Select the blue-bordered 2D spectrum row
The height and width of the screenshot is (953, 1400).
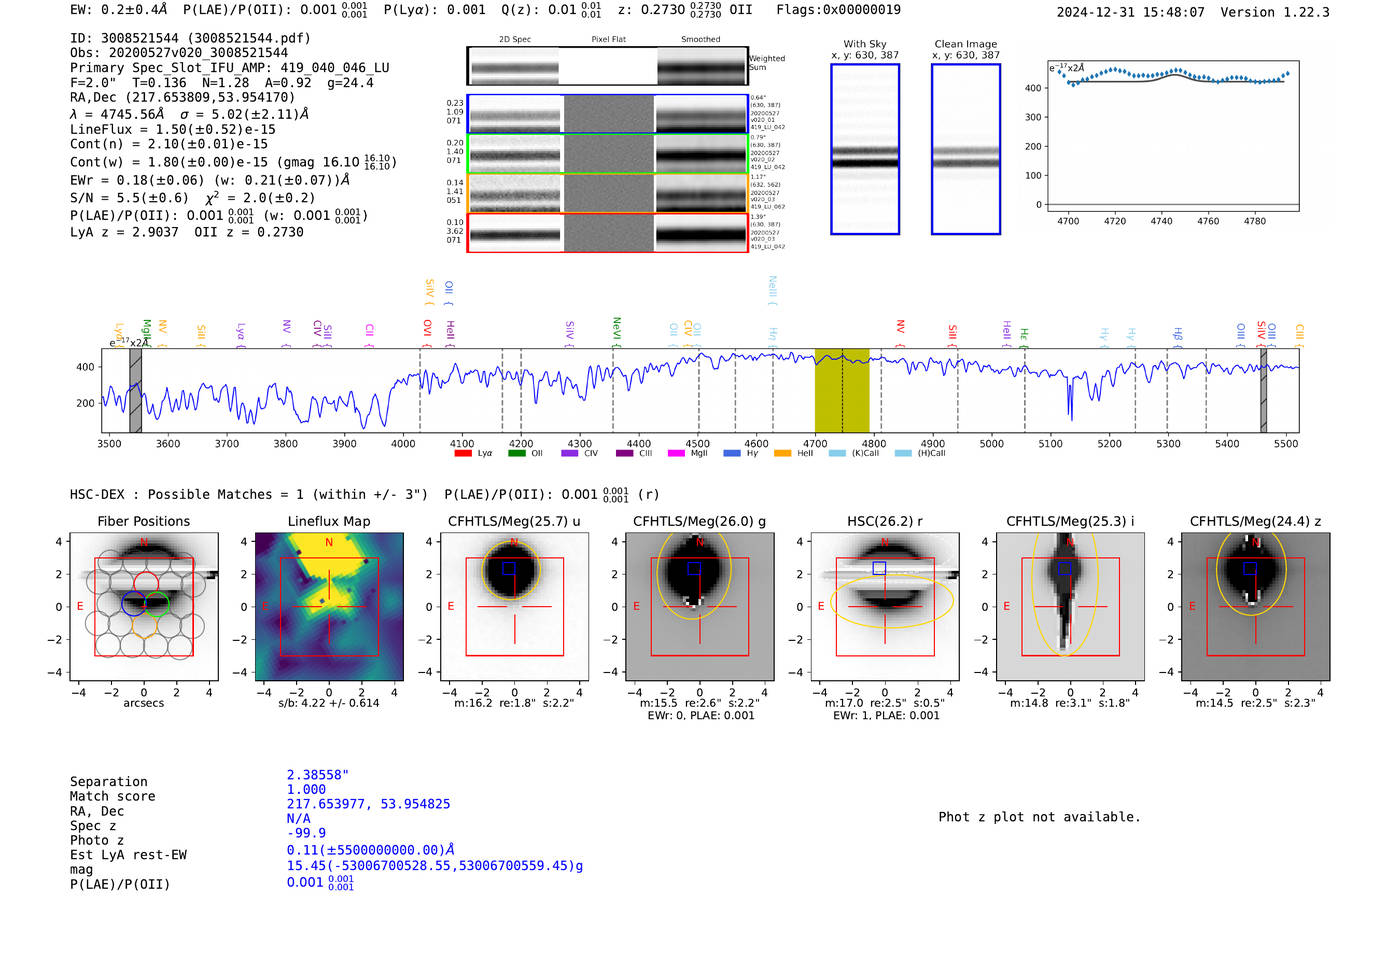[x=607, y=114]
